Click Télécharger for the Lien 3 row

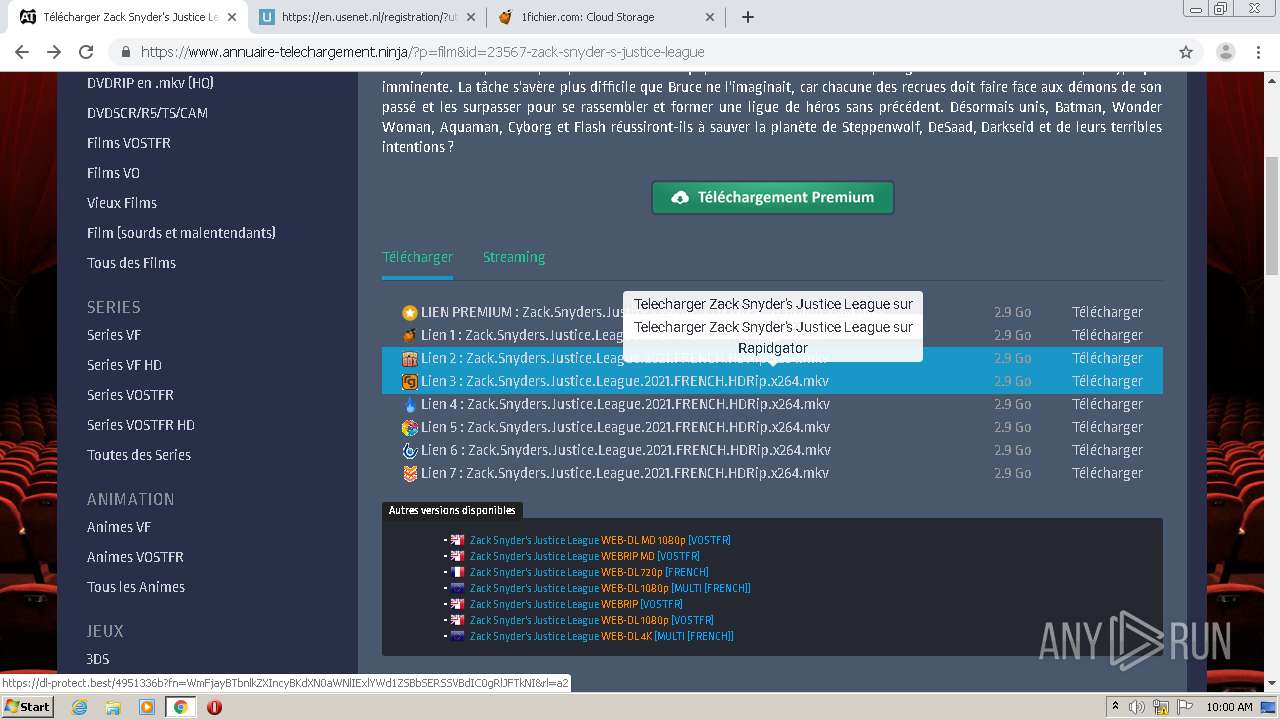1107,381
